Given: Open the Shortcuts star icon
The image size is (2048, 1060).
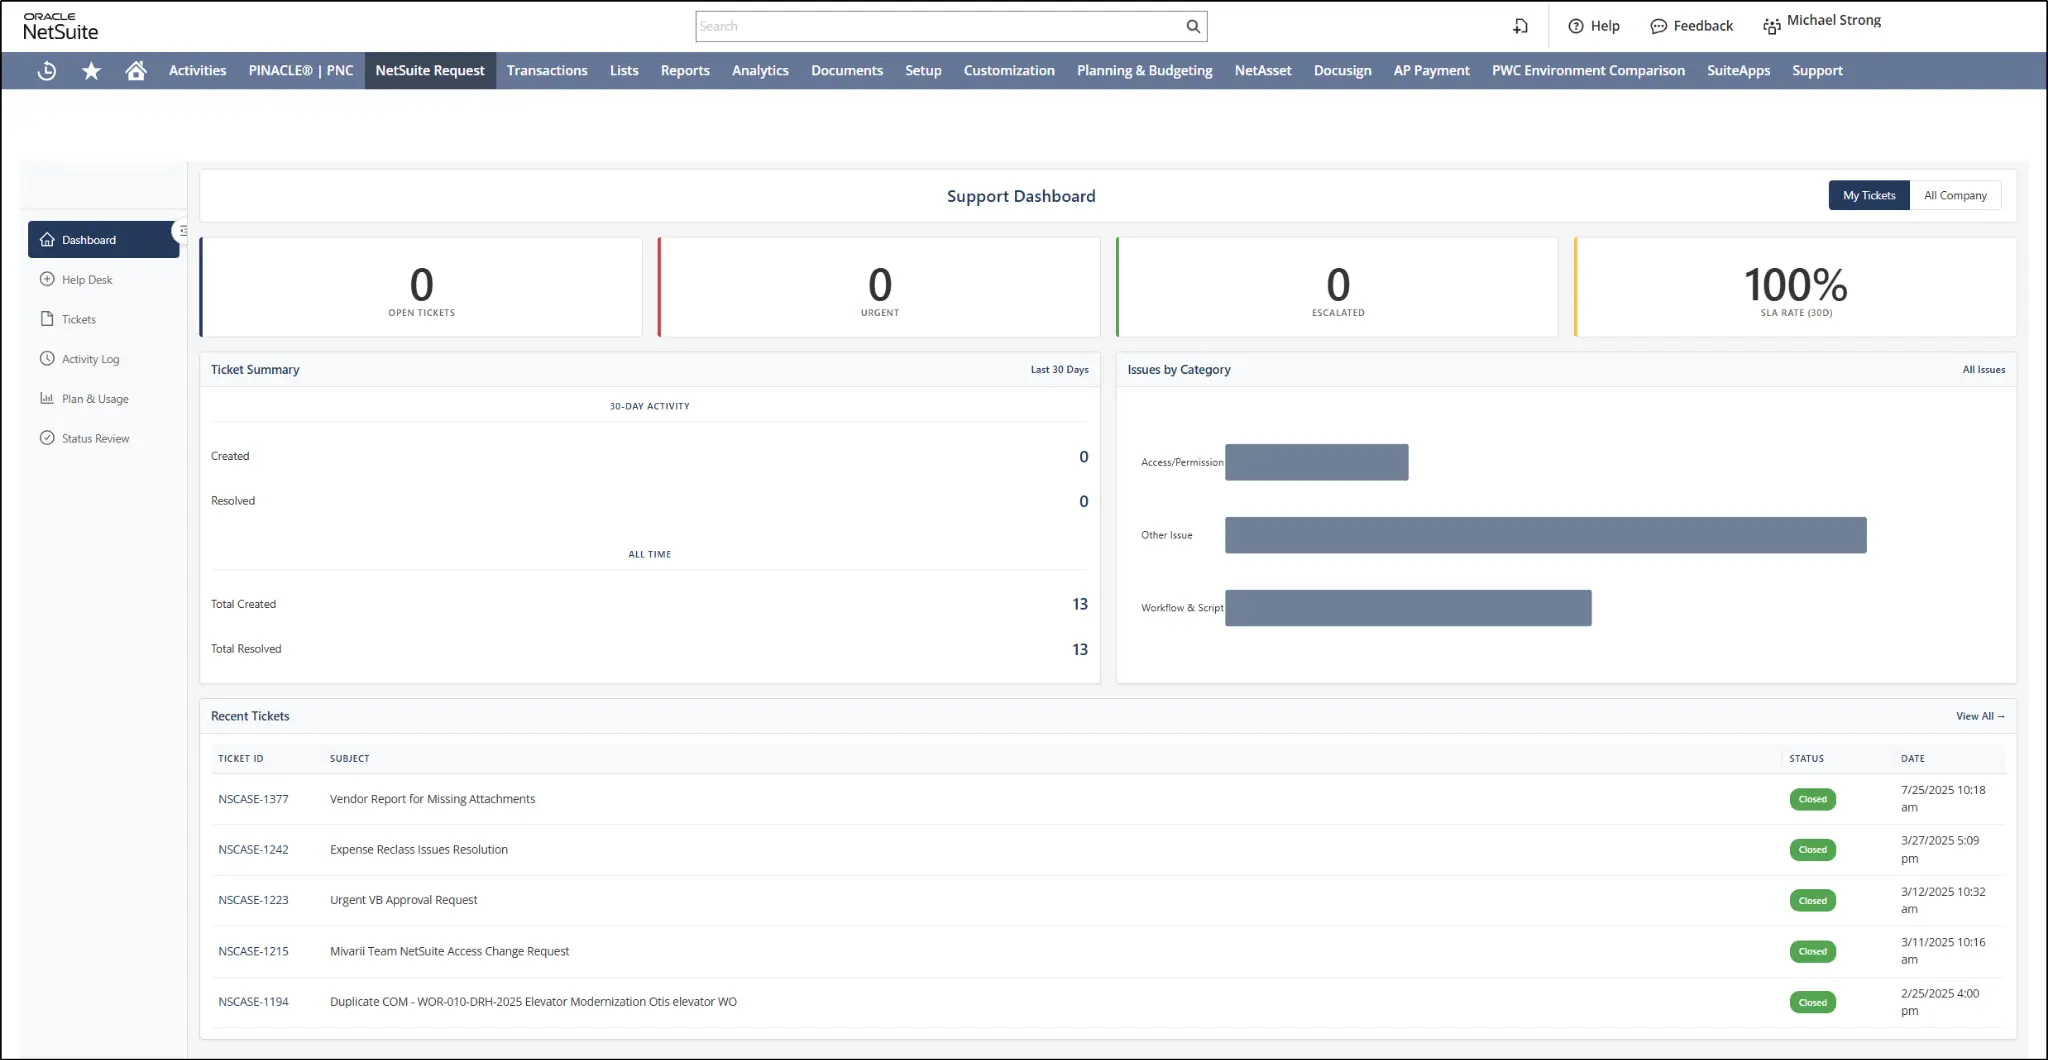Looking at the screenshot, I should 91,71.
